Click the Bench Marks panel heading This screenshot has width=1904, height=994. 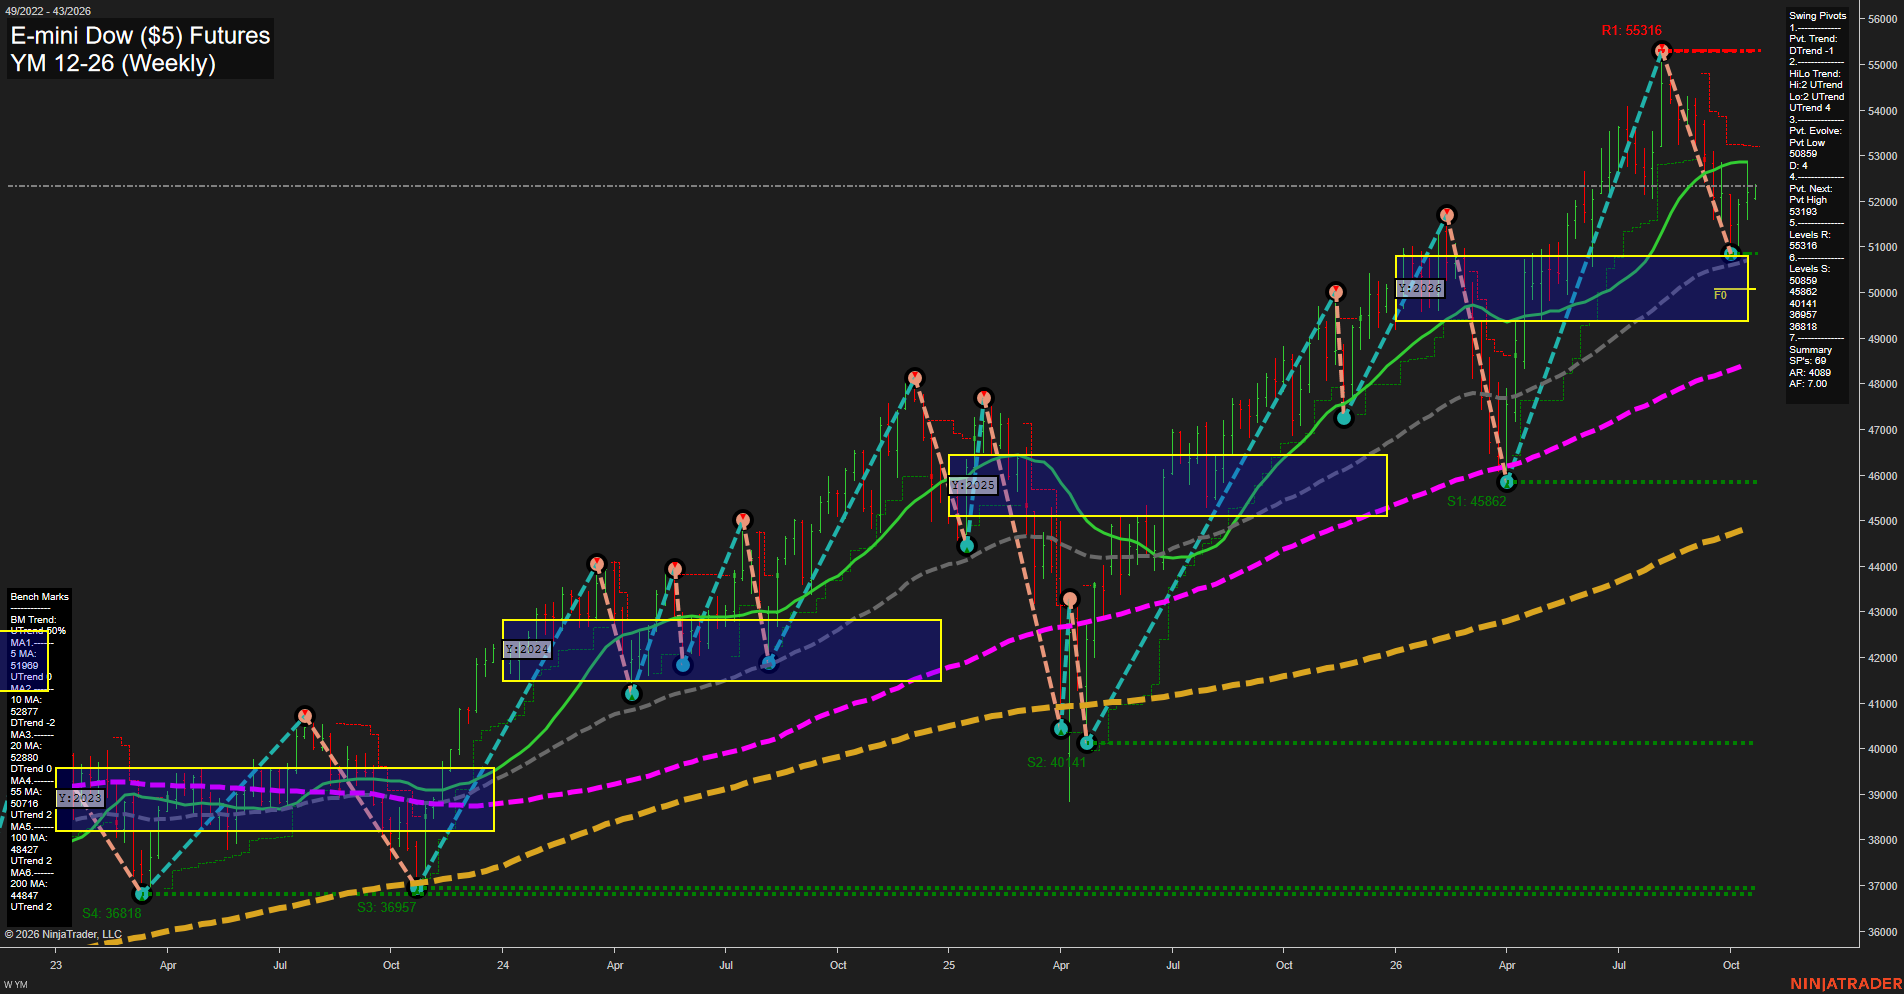[x=40, y=597]
